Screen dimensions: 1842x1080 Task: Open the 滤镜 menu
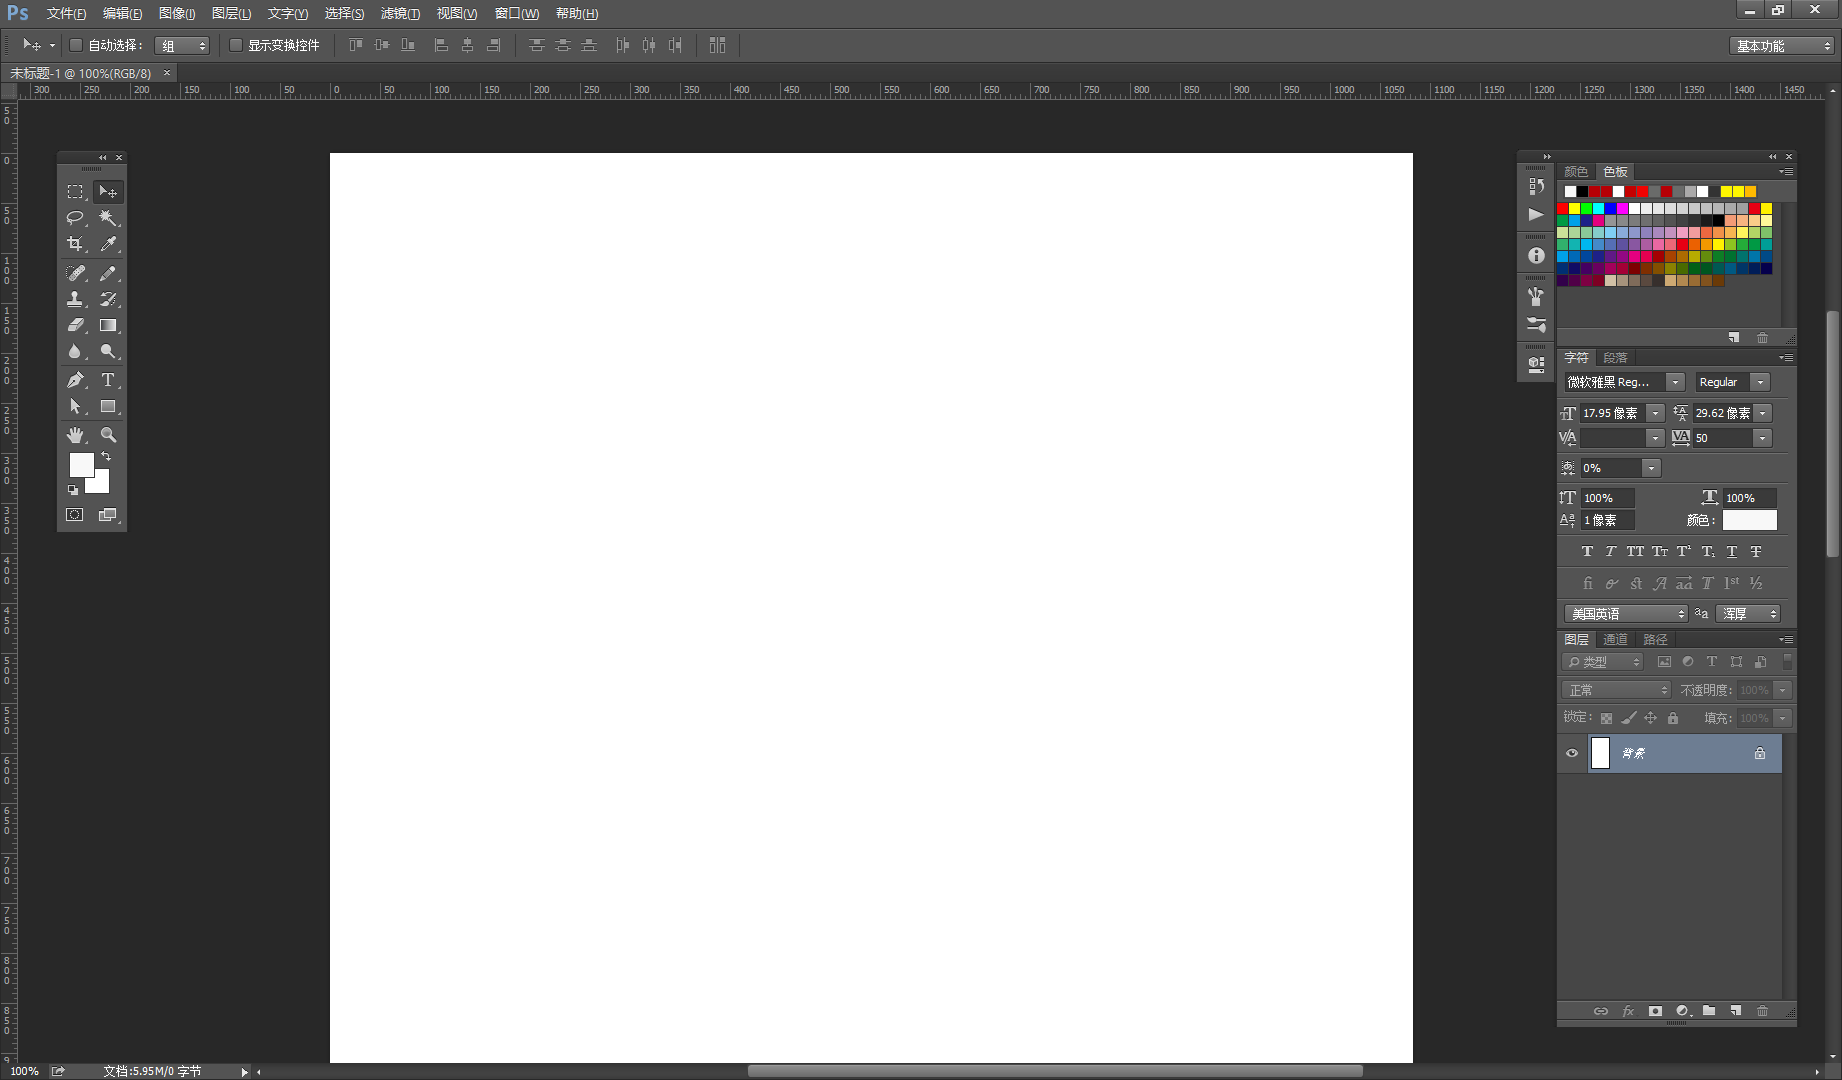[x=400, y=13]
